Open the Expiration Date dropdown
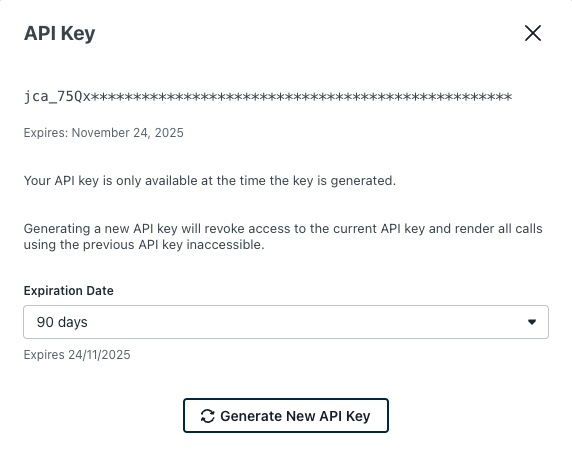Image resolution: width=572 pixels, height=467 pixels. [x=286, y=322]
